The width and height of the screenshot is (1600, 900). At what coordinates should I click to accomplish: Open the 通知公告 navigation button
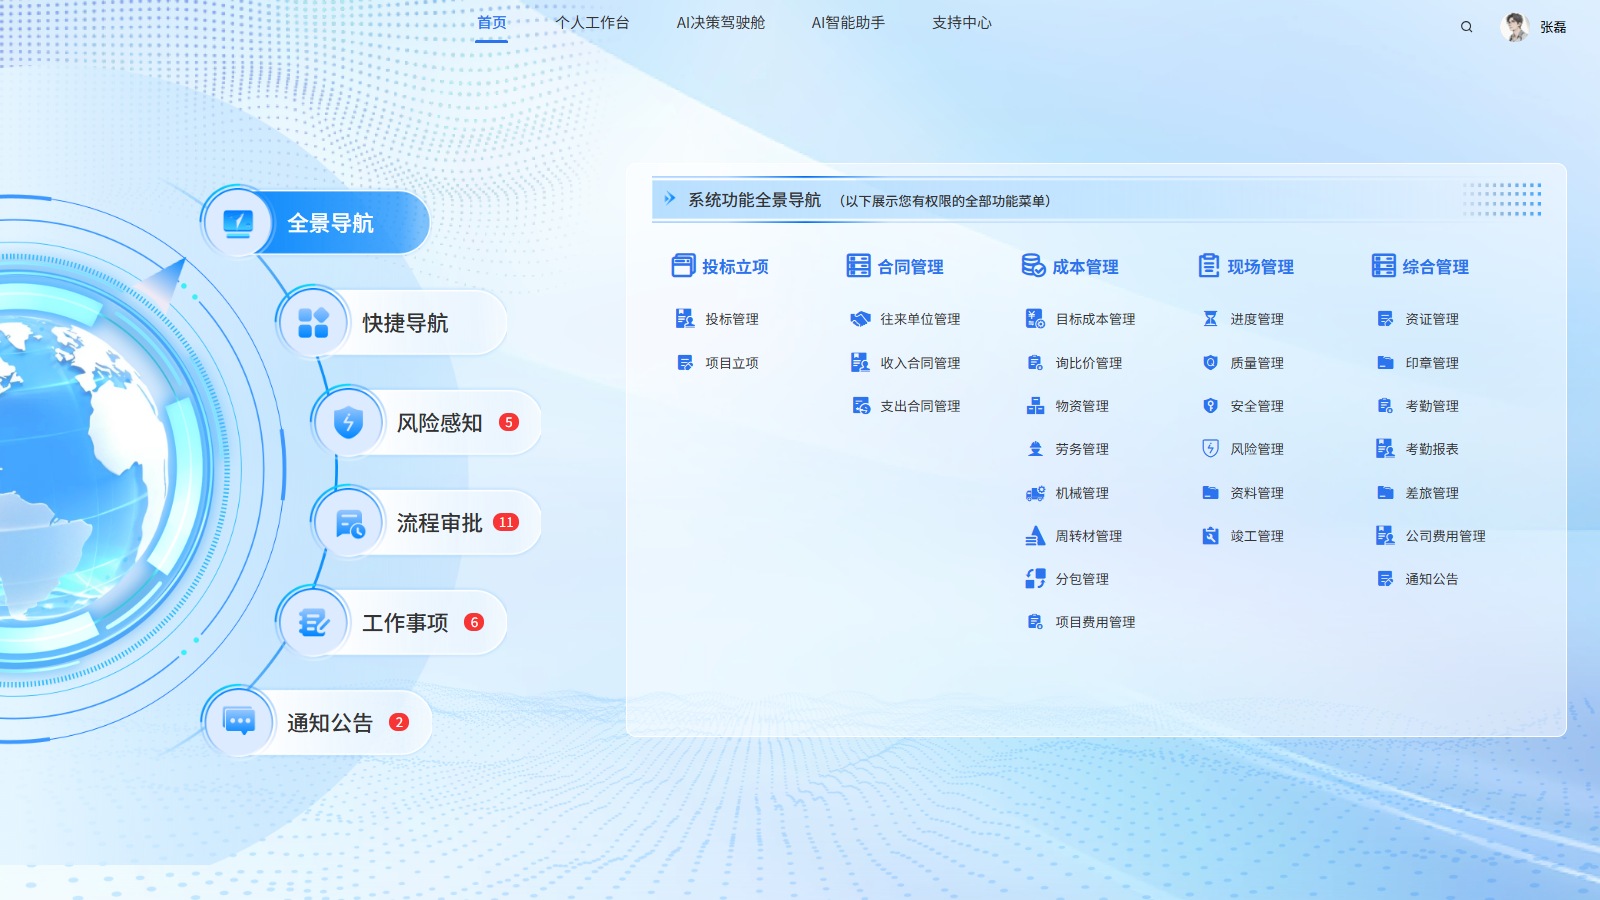317,721
